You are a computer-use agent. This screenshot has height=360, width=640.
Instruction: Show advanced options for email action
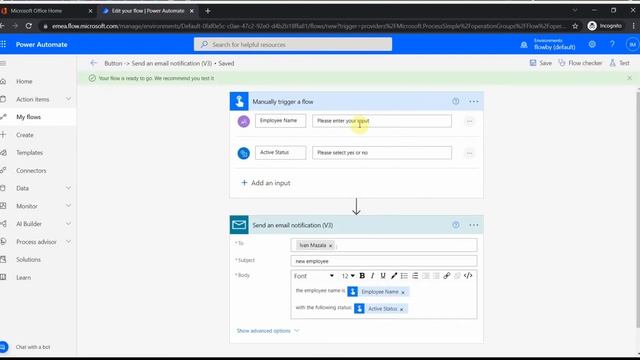[x=268, y=331]
